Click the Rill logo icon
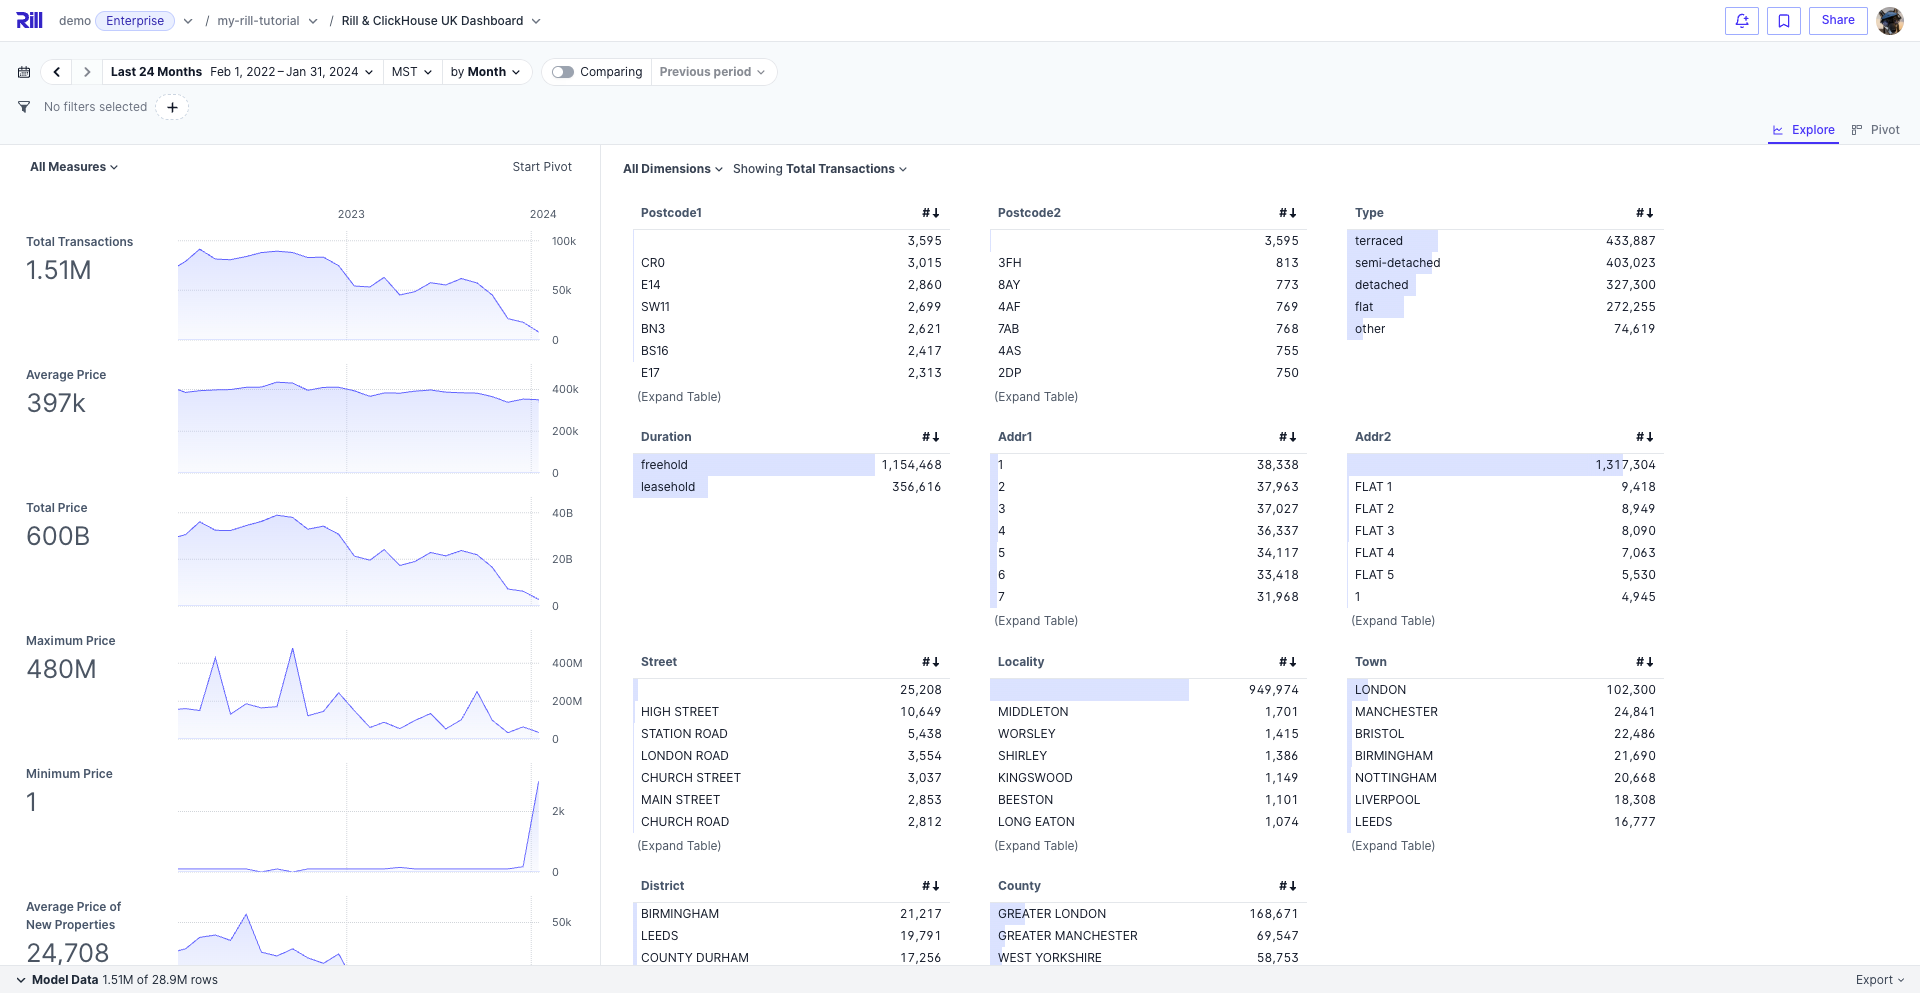Screen dimensions: 1920x993 [29, 20]
